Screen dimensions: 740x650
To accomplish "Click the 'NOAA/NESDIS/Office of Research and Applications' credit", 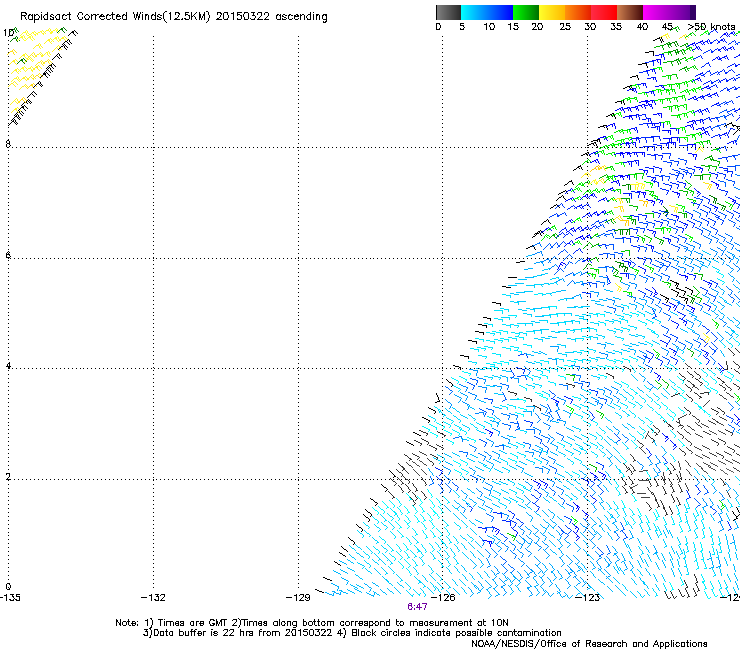I will [x=589, y=644].
